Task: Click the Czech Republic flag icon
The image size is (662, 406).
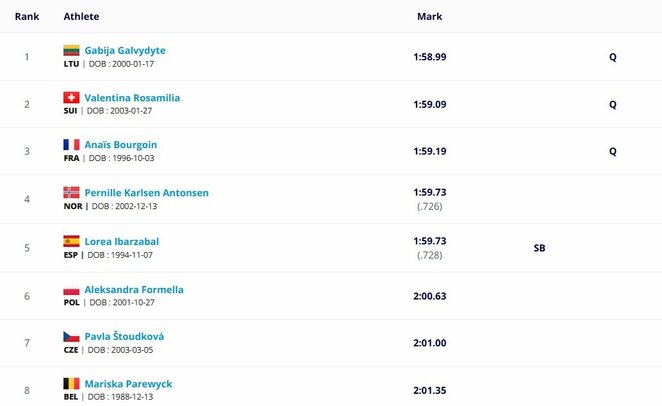Action: [71, 336]
